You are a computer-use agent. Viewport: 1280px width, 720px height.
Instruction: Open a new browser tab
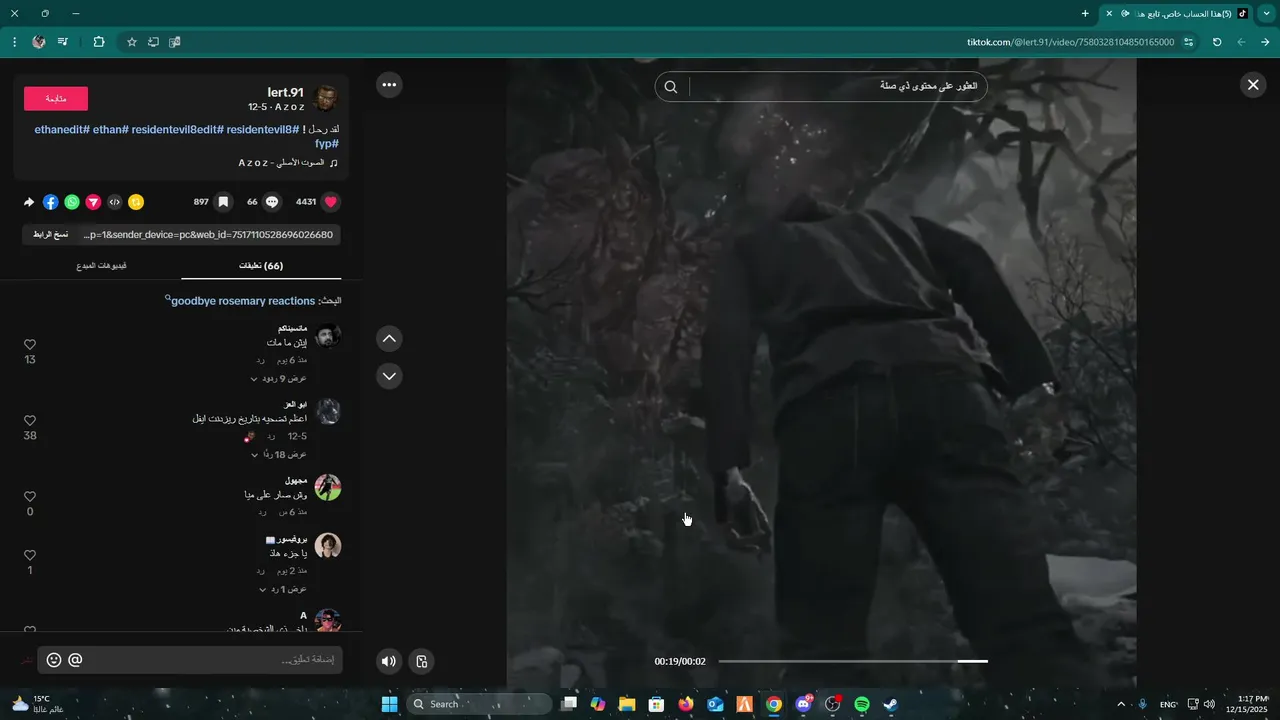click(1085, 14)
